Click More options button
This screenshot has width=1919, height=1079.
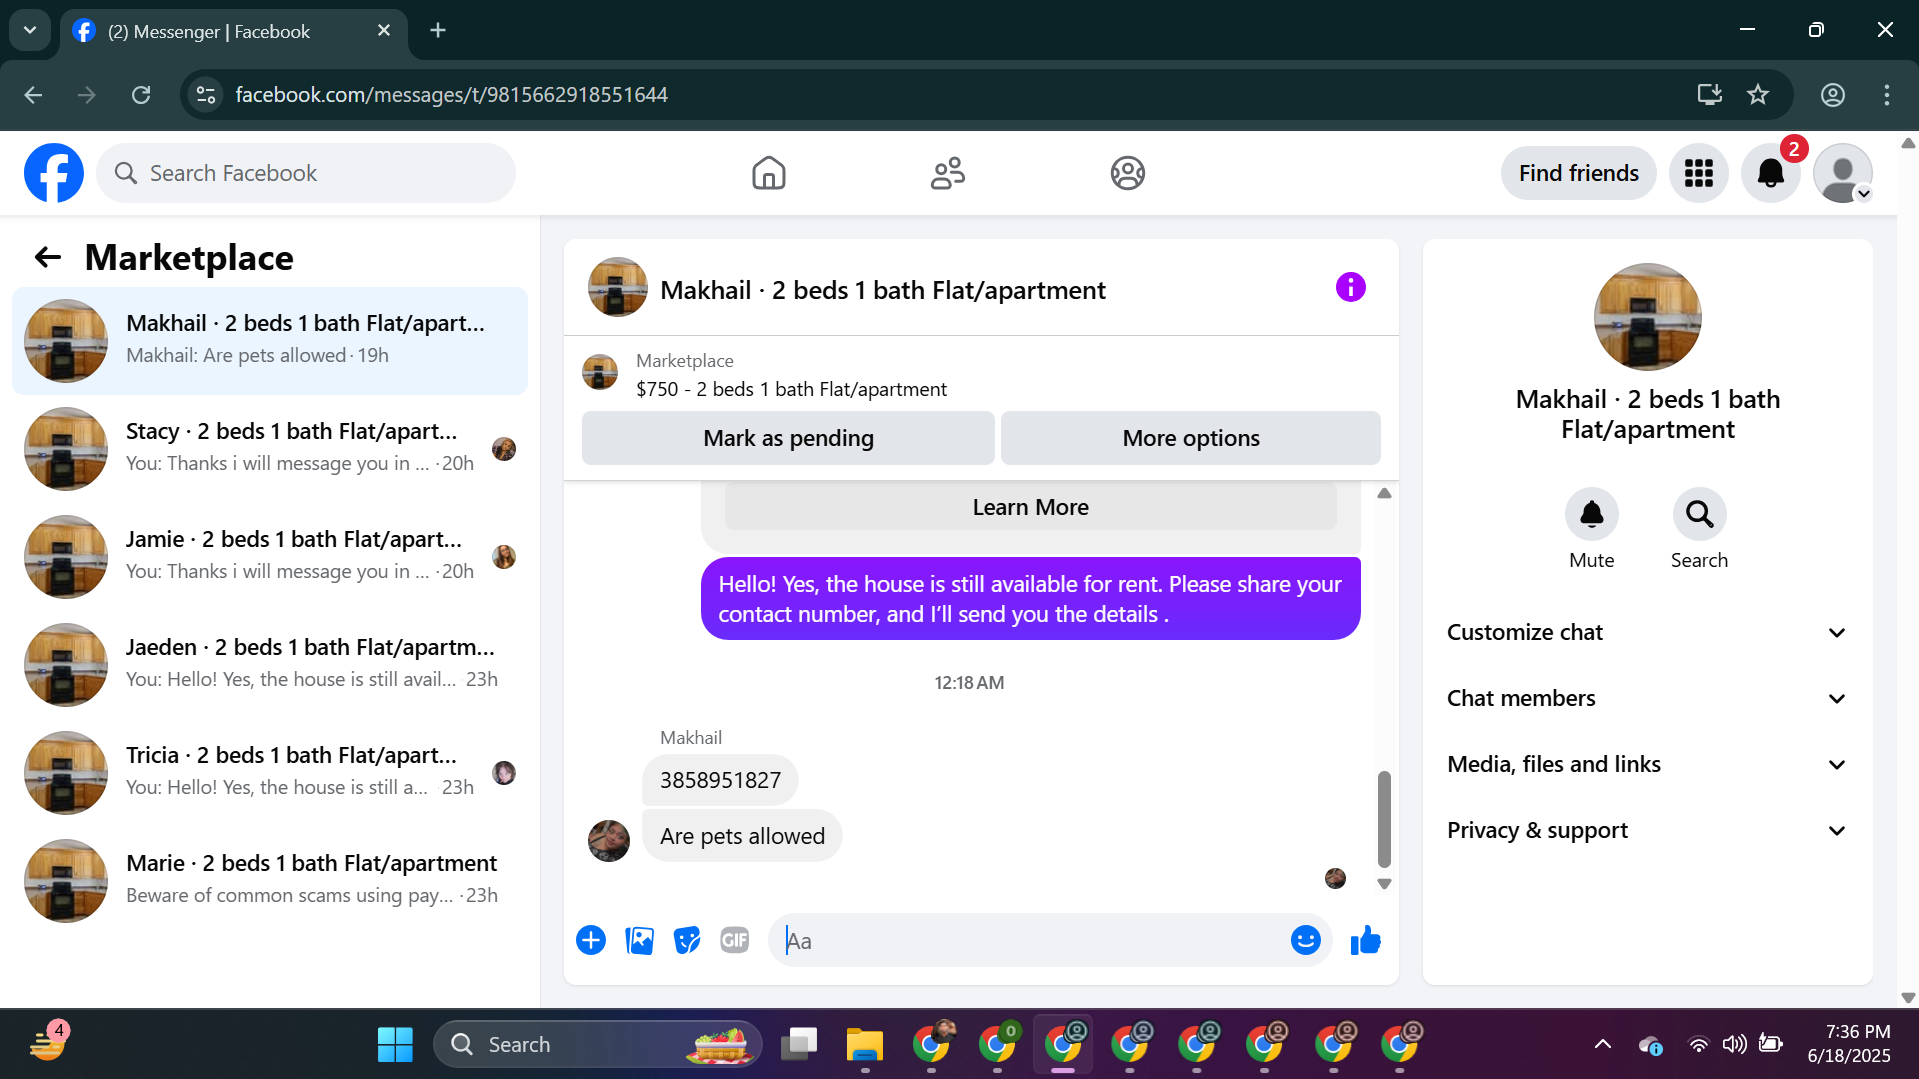click(x=1191, y=438)
